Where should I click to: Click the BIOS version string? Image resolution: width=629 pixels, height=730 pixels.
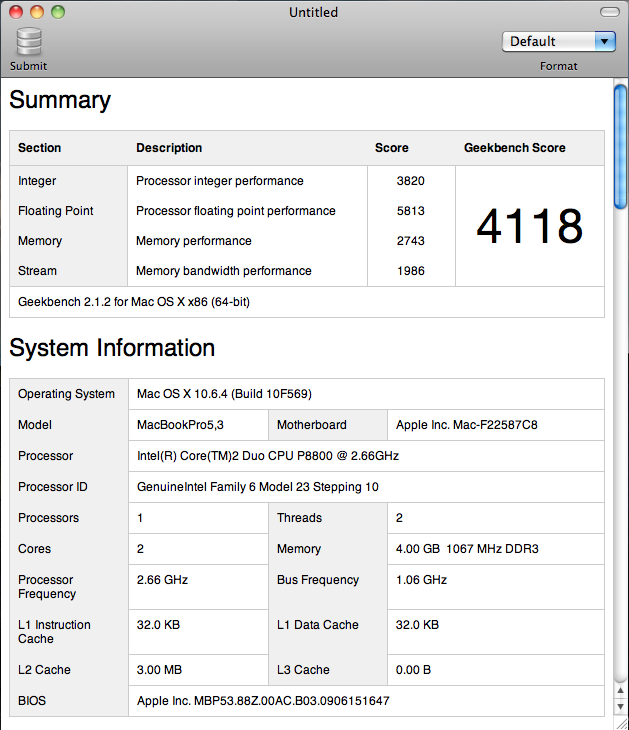(x=263, y=701)
